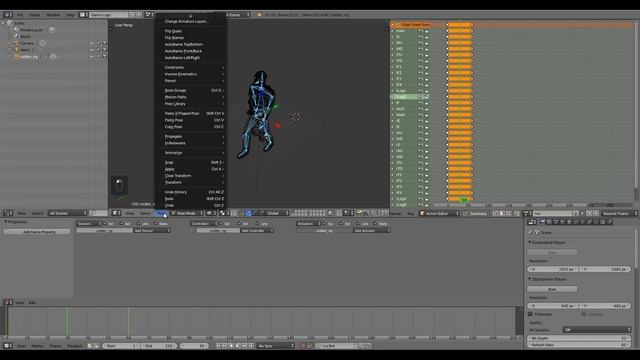Select soldier_rig armature in the outliner

click(29, 57)
